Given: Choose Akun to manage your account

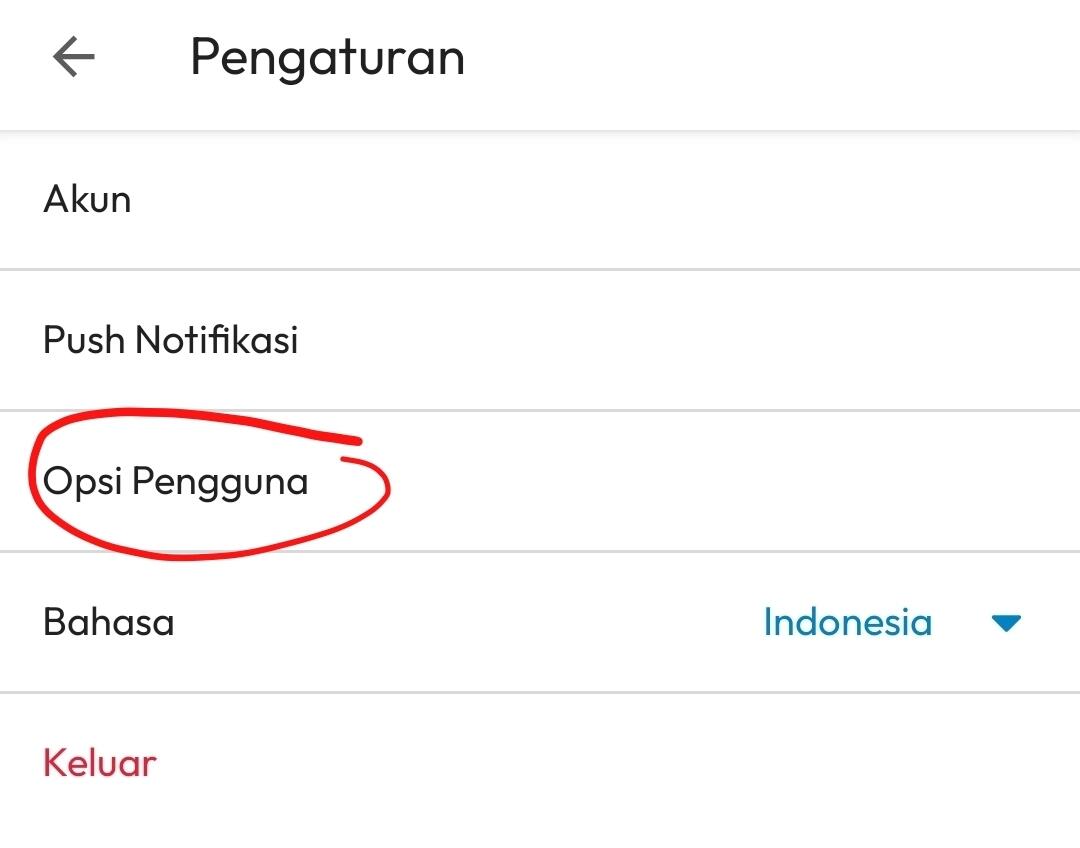Looking at the screenshot, I should [x=87, y=198].
